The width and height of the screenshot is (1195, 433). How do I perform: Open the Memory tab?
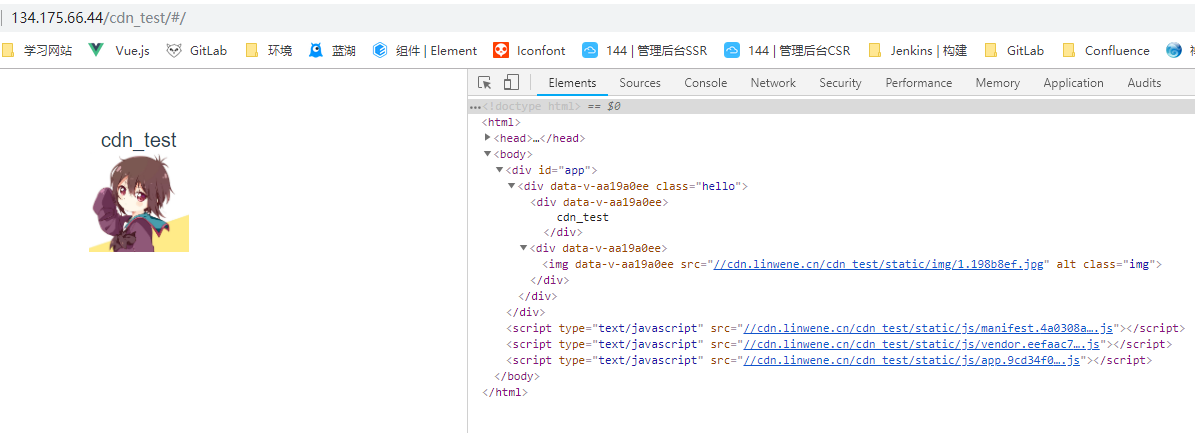click(998, 83)
